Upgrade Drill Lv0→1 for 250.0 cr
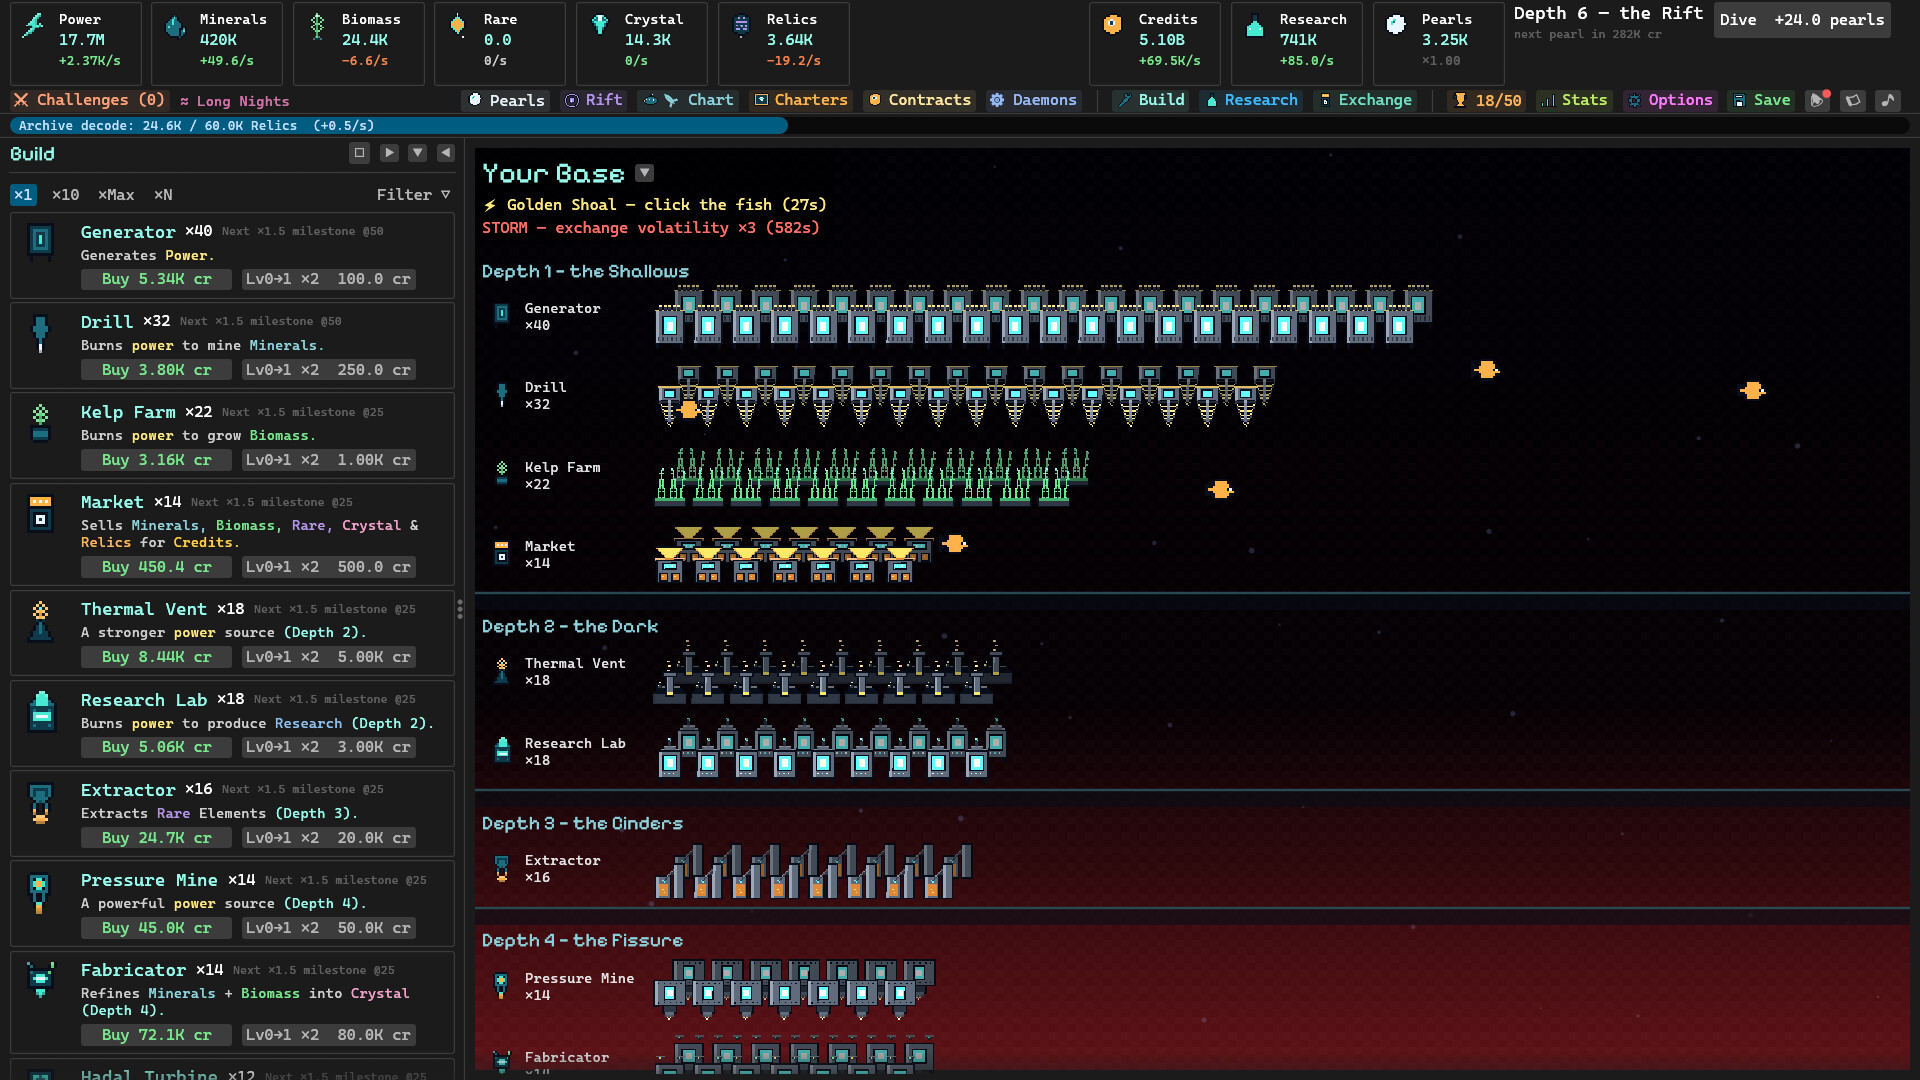This screenshot has width=1920, height=1080. (x=328, y=370)
